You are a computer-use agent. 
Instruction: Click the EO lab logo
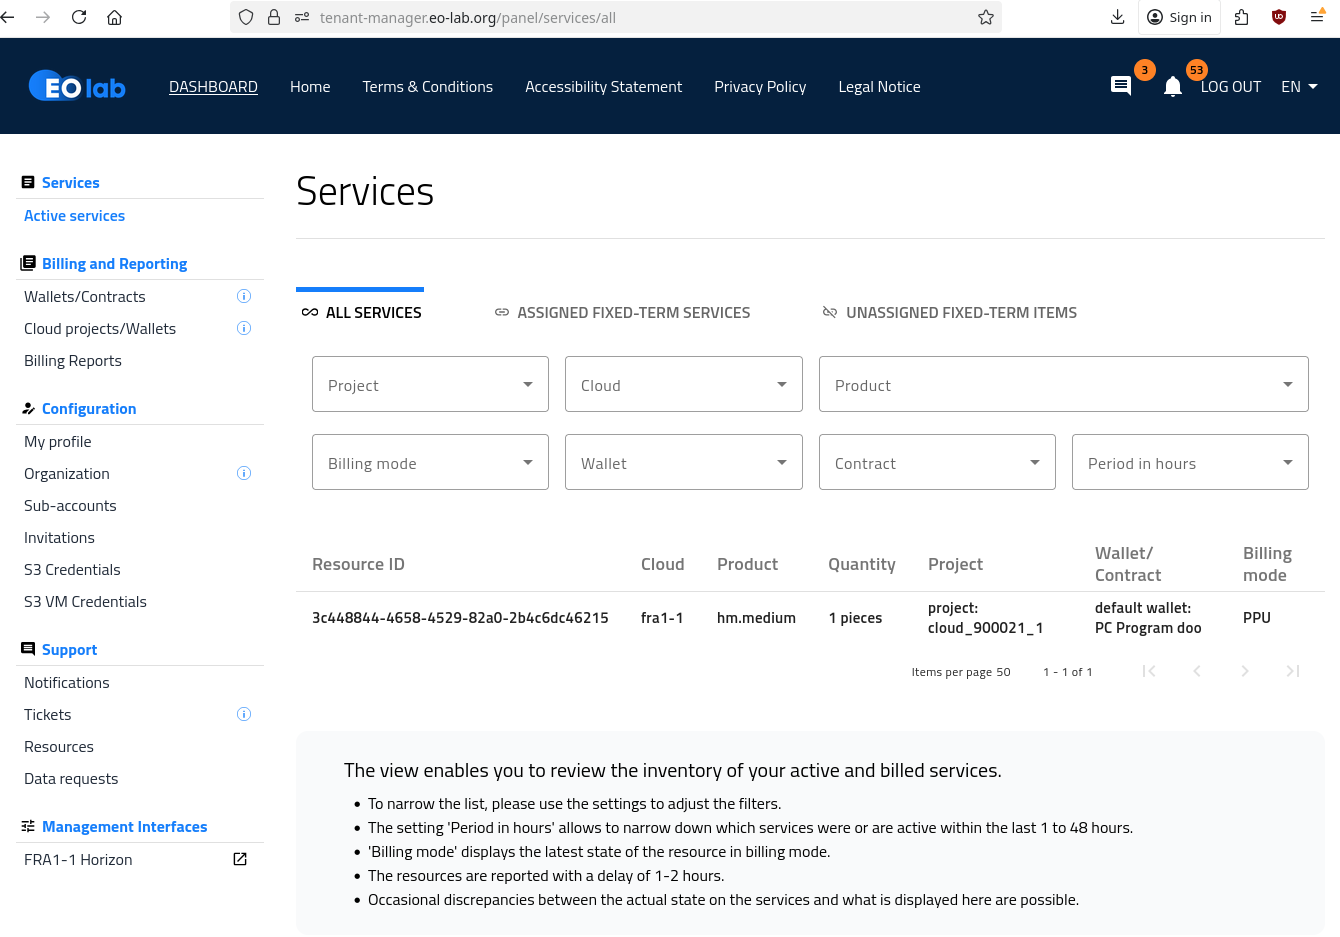(78, 87)
